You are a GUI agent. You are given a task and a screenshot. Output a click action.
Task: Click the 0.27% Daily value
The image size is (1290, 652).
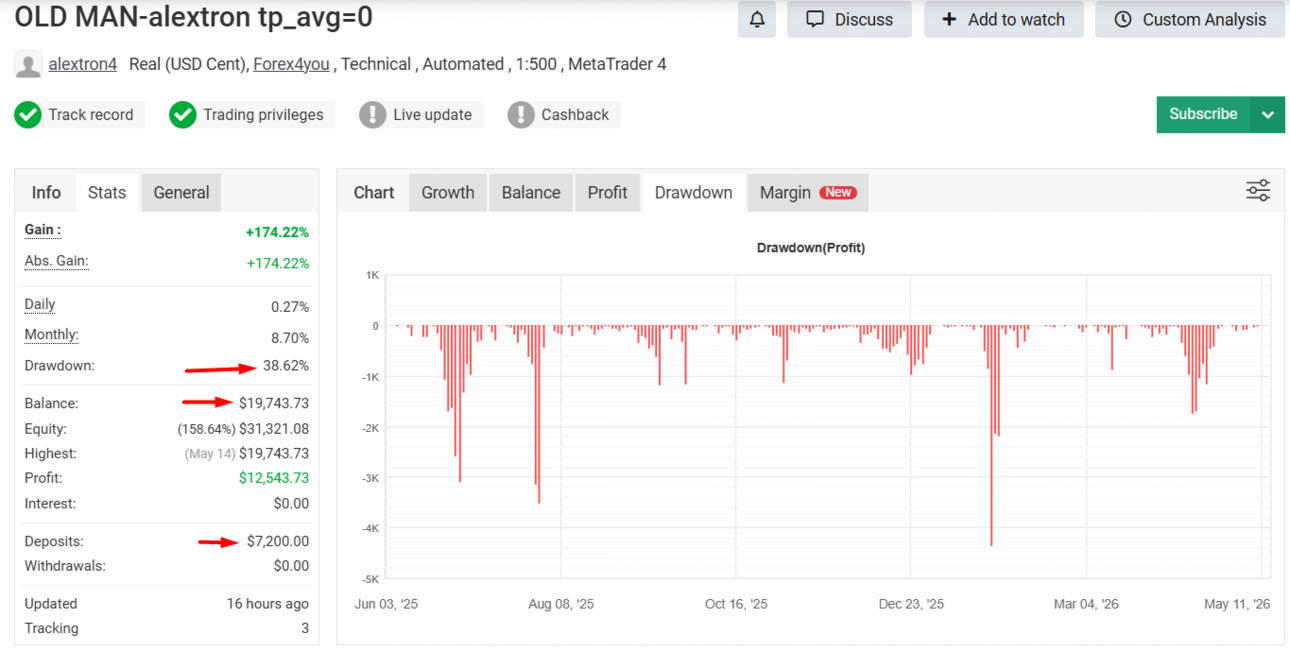pos(290,307)
